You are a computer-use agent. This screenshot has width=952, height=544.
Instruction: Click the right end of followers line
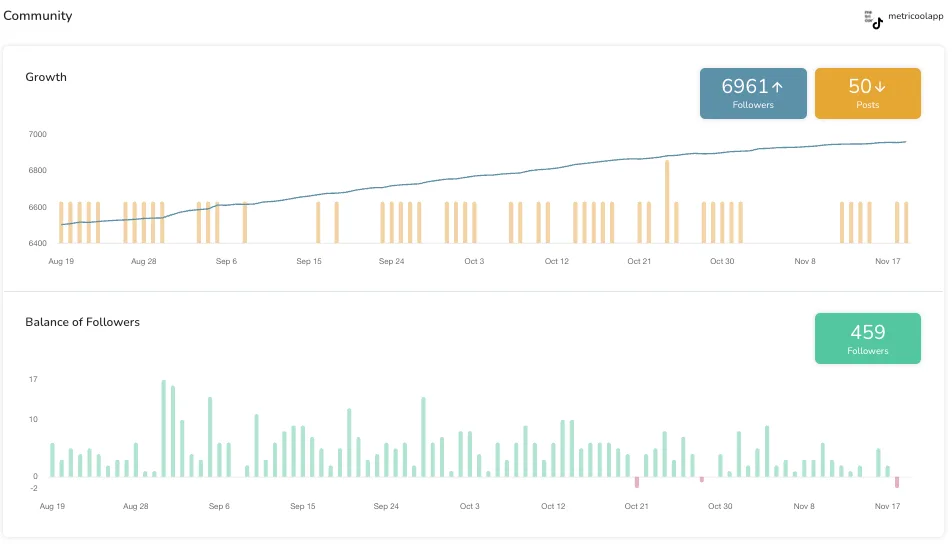[x=905, y=142]
